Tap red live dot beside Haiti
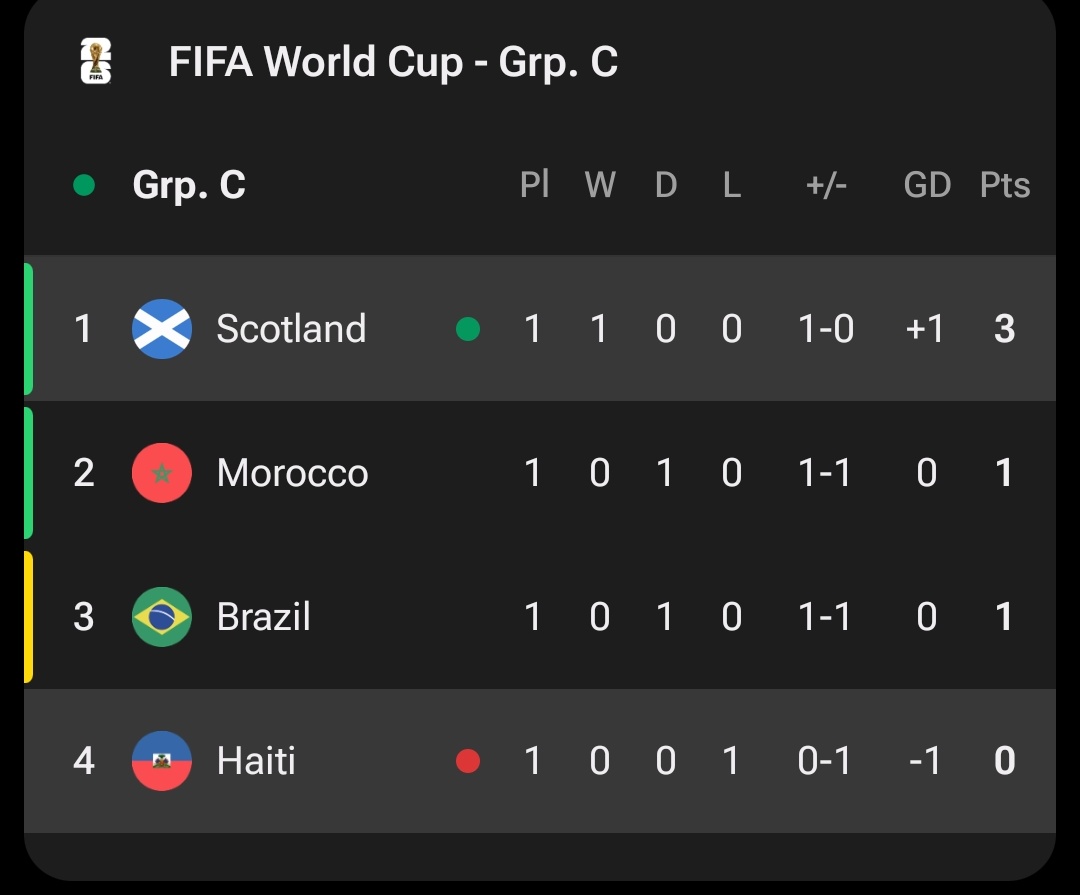 pos(468,761)
